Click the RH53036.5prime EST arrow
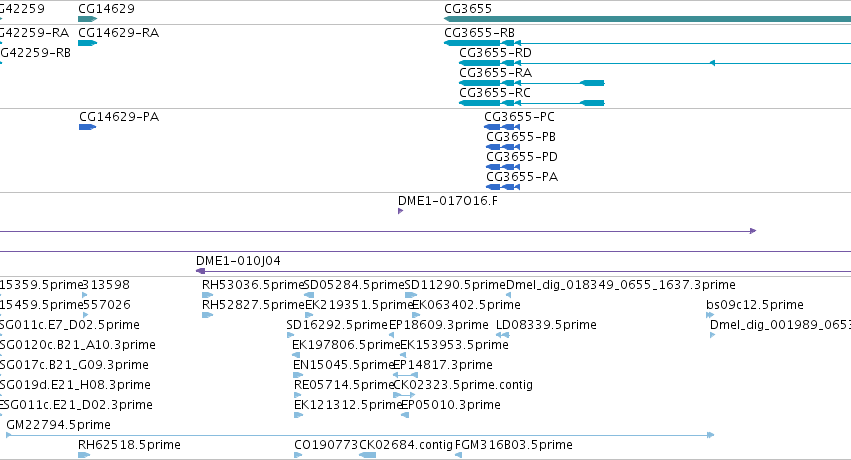The width and height of the screenshot is (851, 460). [x=207, y=295]
